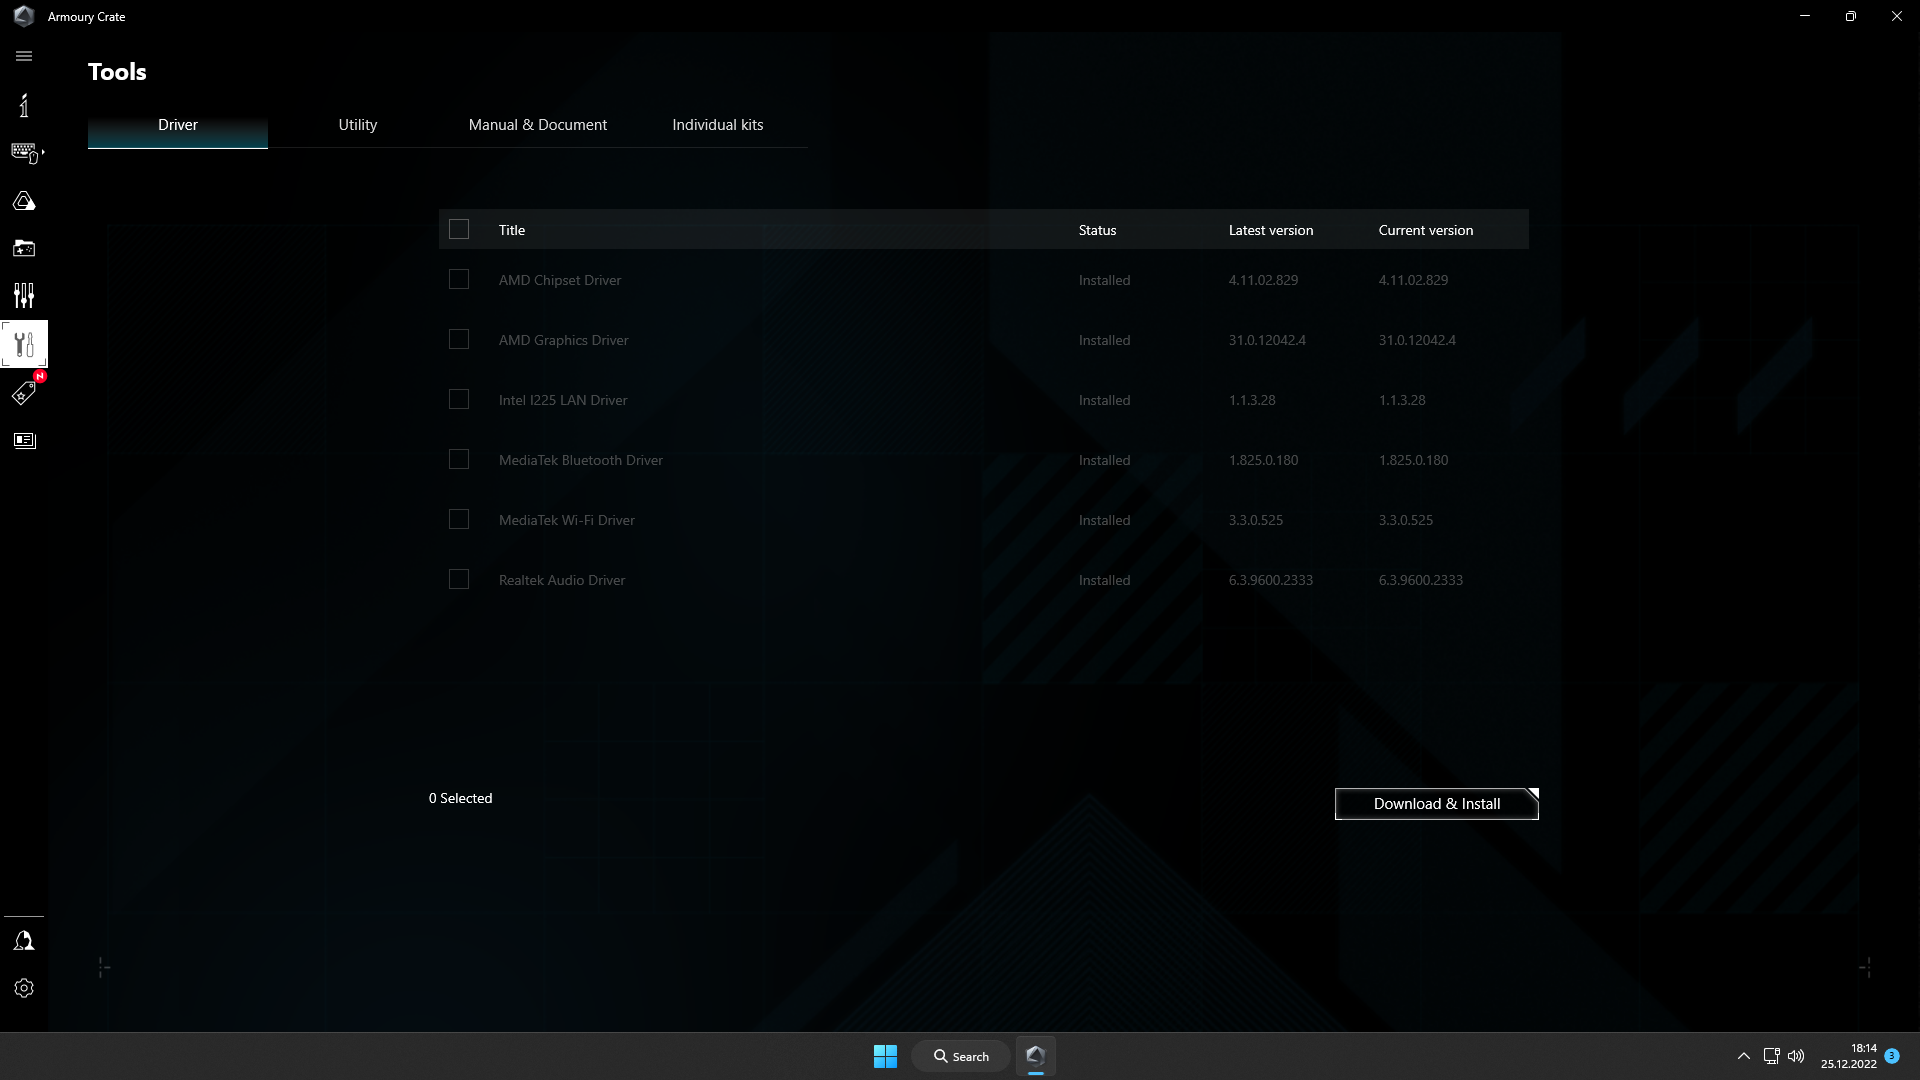Screen dimensions: 1920x1080
Task: Open the Manual & Document tab
Action: (x=537, y=124)
